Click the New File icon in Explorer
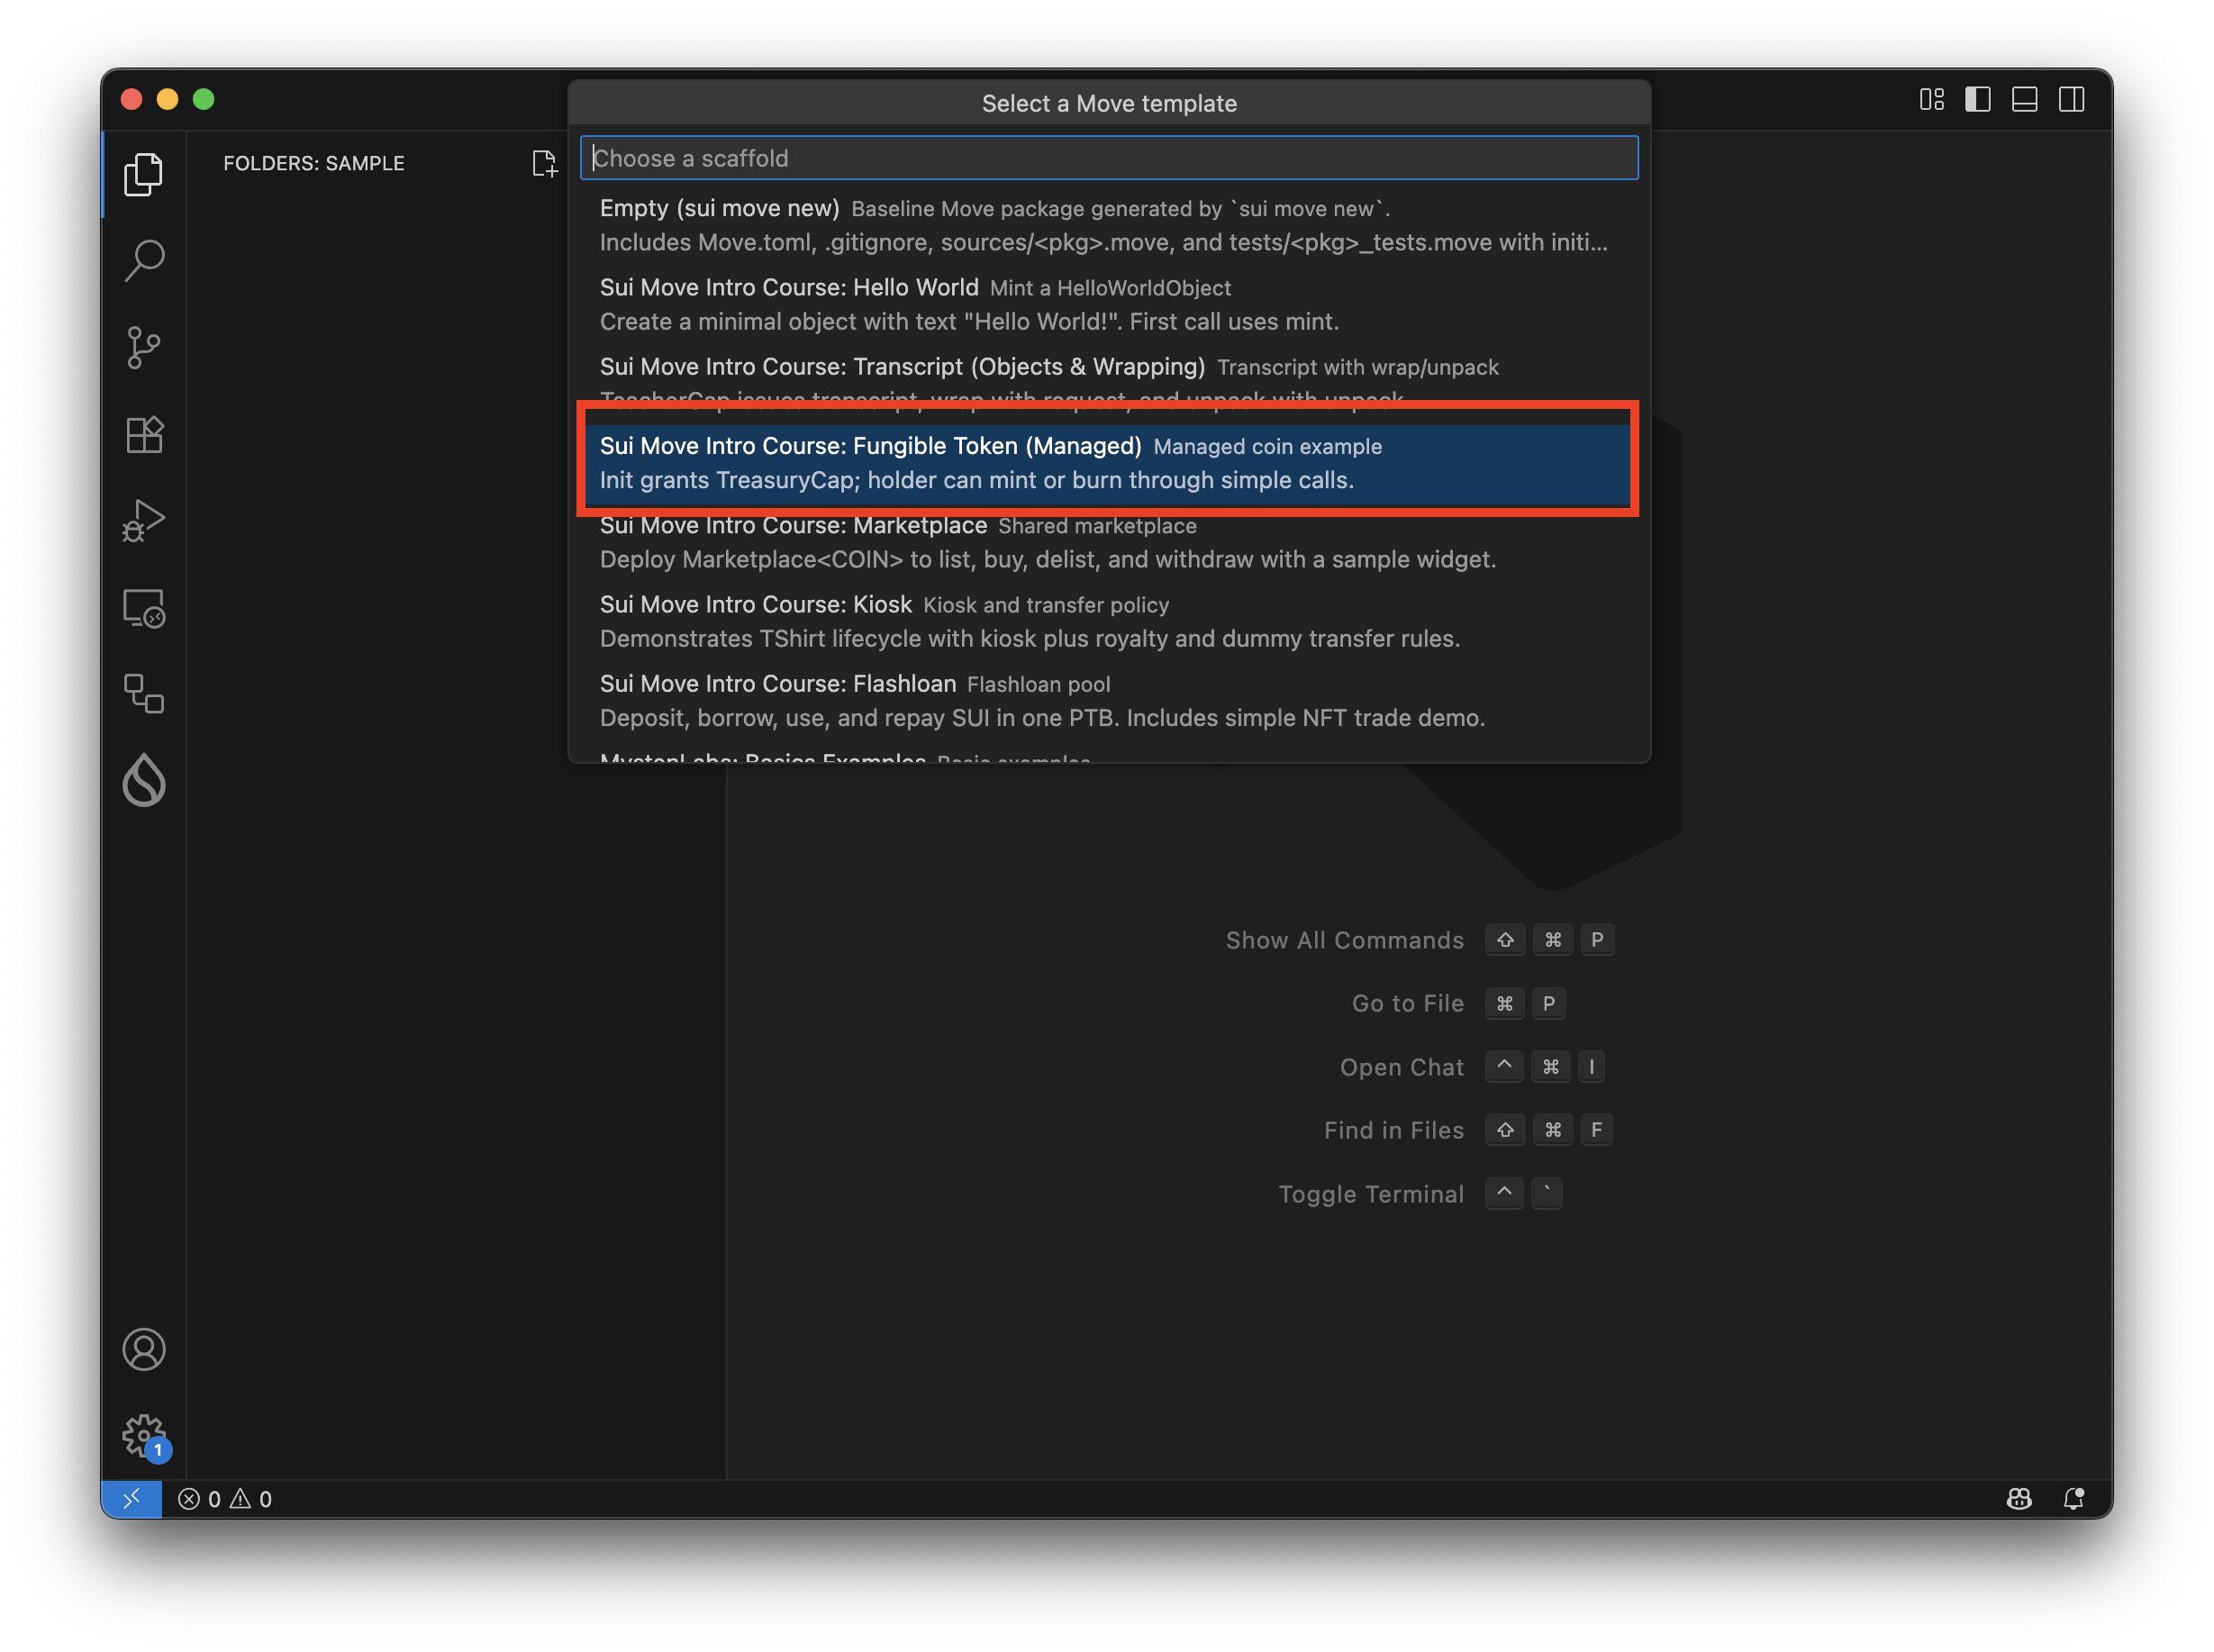This screenshot has width=2214, height=1652. pyautogui.click(x=544, y=163)
